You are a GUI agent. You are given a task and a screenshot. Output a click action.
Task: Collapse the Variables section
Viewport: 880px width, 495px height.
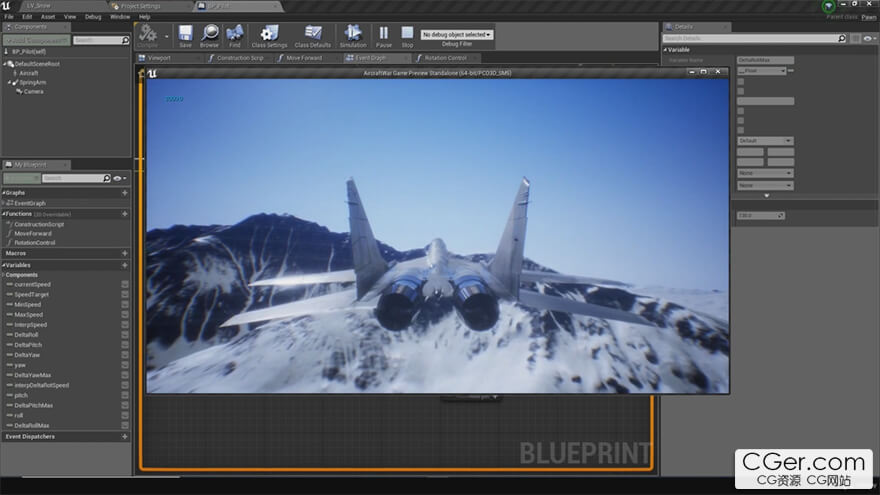(3, 265)
